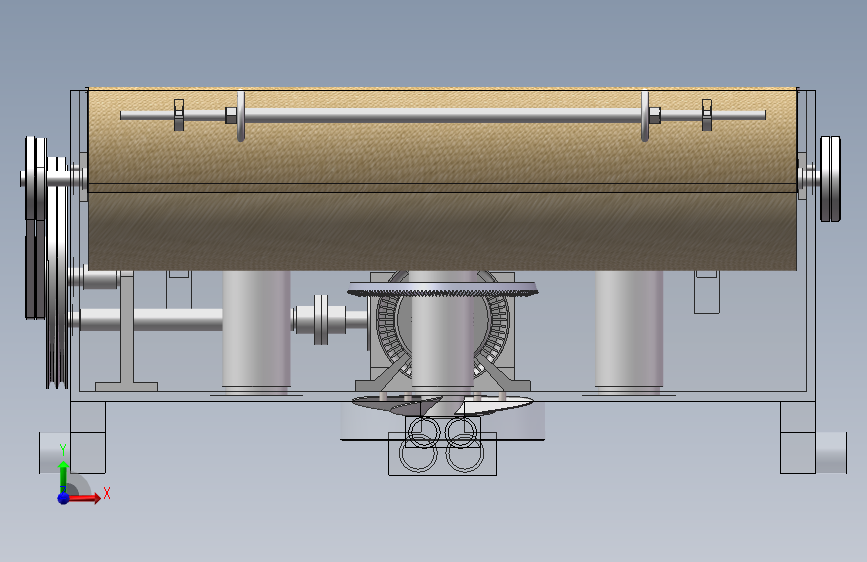This screenshot has width=867, height=562.
Task: Select the toothed ring gear beneath the drum
Action: pos(442,289)
